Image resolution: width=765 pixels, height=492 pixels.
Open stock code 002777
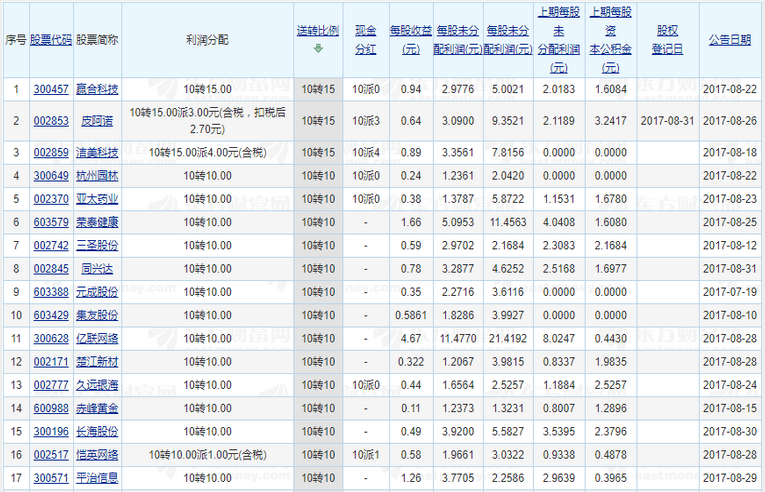pos(51,385)
